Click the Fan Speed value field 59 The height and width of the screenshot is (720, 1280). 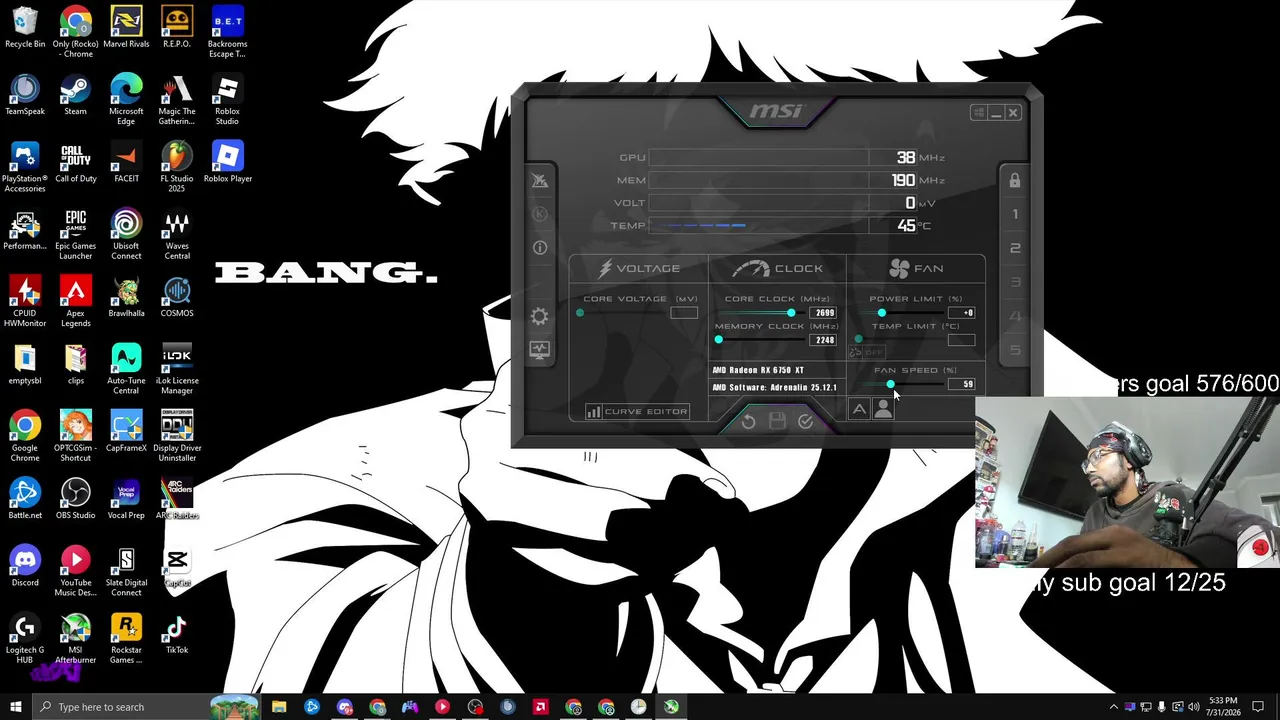961,384
